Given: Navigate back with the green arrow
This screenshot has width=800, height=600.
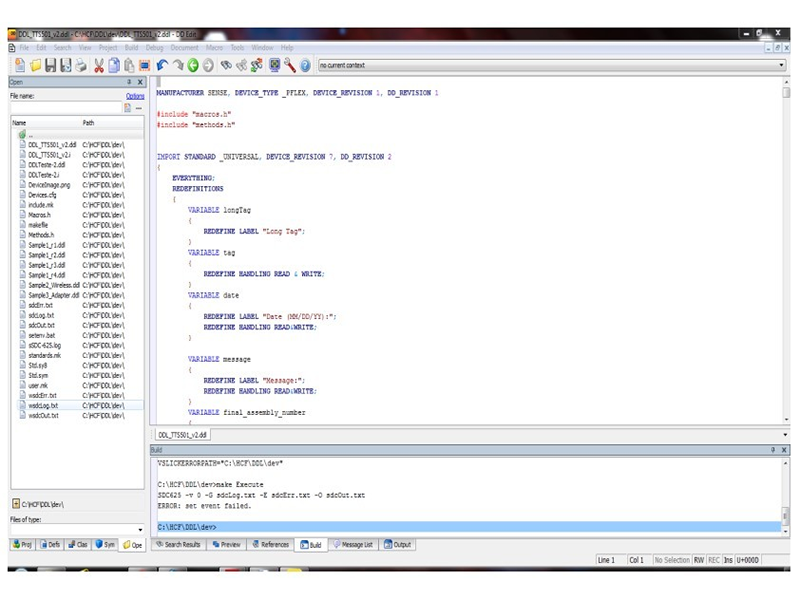Looking at the screenshot, I should click(x=193, y=65).
